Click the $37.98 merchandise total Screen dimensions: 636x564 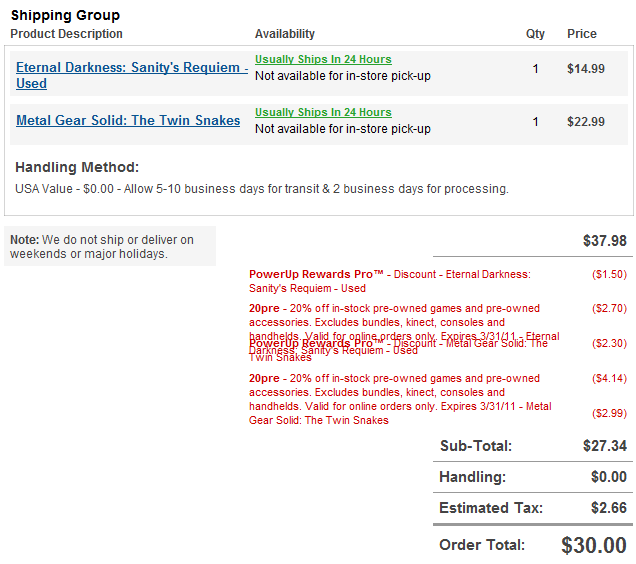(x=604, y=241)
